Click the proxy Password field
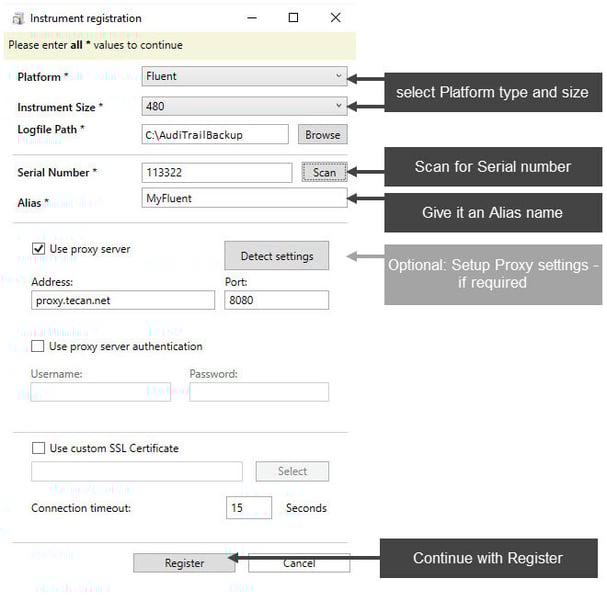607x601 pixels. [x=259, y=392]
